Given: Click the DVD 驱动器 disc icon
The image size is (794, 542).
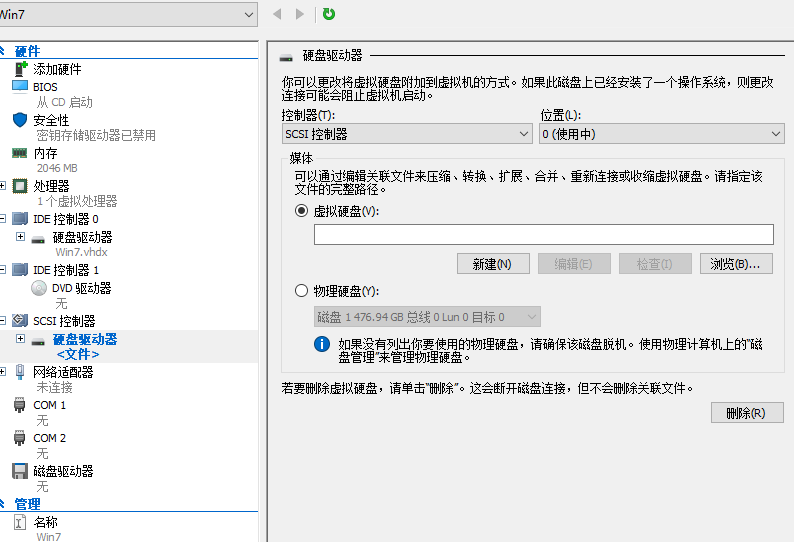Looking at the screenshot, I should click(39, 288).
